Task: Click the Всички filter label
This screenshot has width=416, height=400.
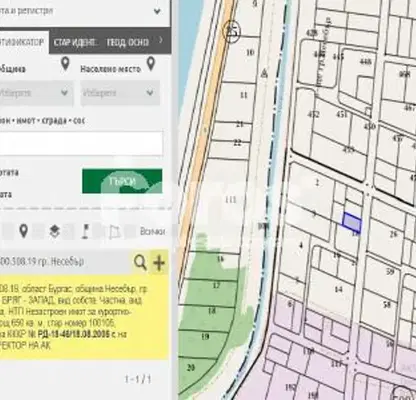Action: 152,231
